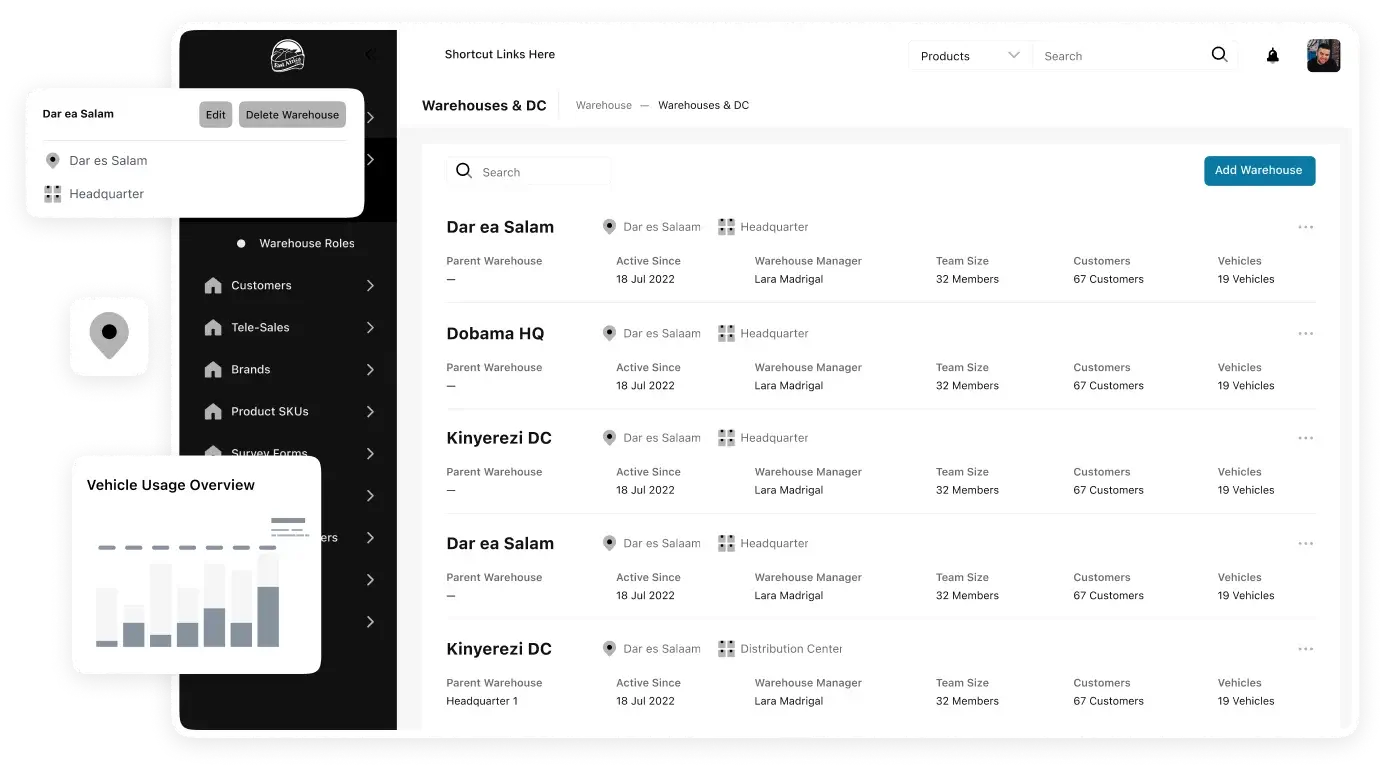Click the notification bell icon

1272,56
